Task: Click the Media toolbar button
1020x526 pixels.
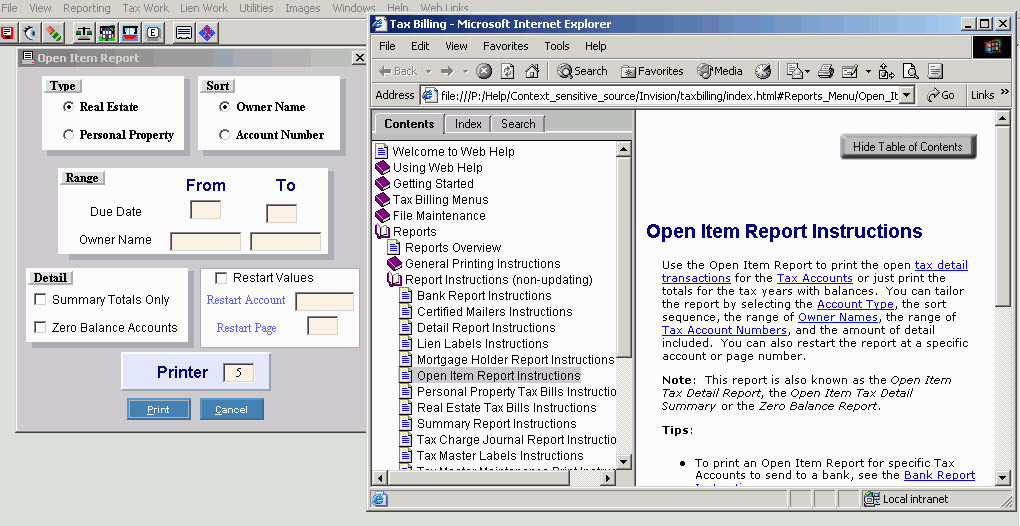Action: point(719,71)
